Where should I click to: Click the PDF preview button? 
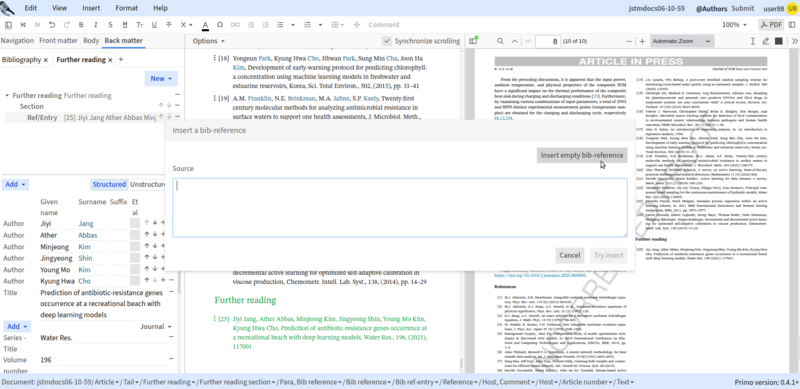[x=771, y=25]
